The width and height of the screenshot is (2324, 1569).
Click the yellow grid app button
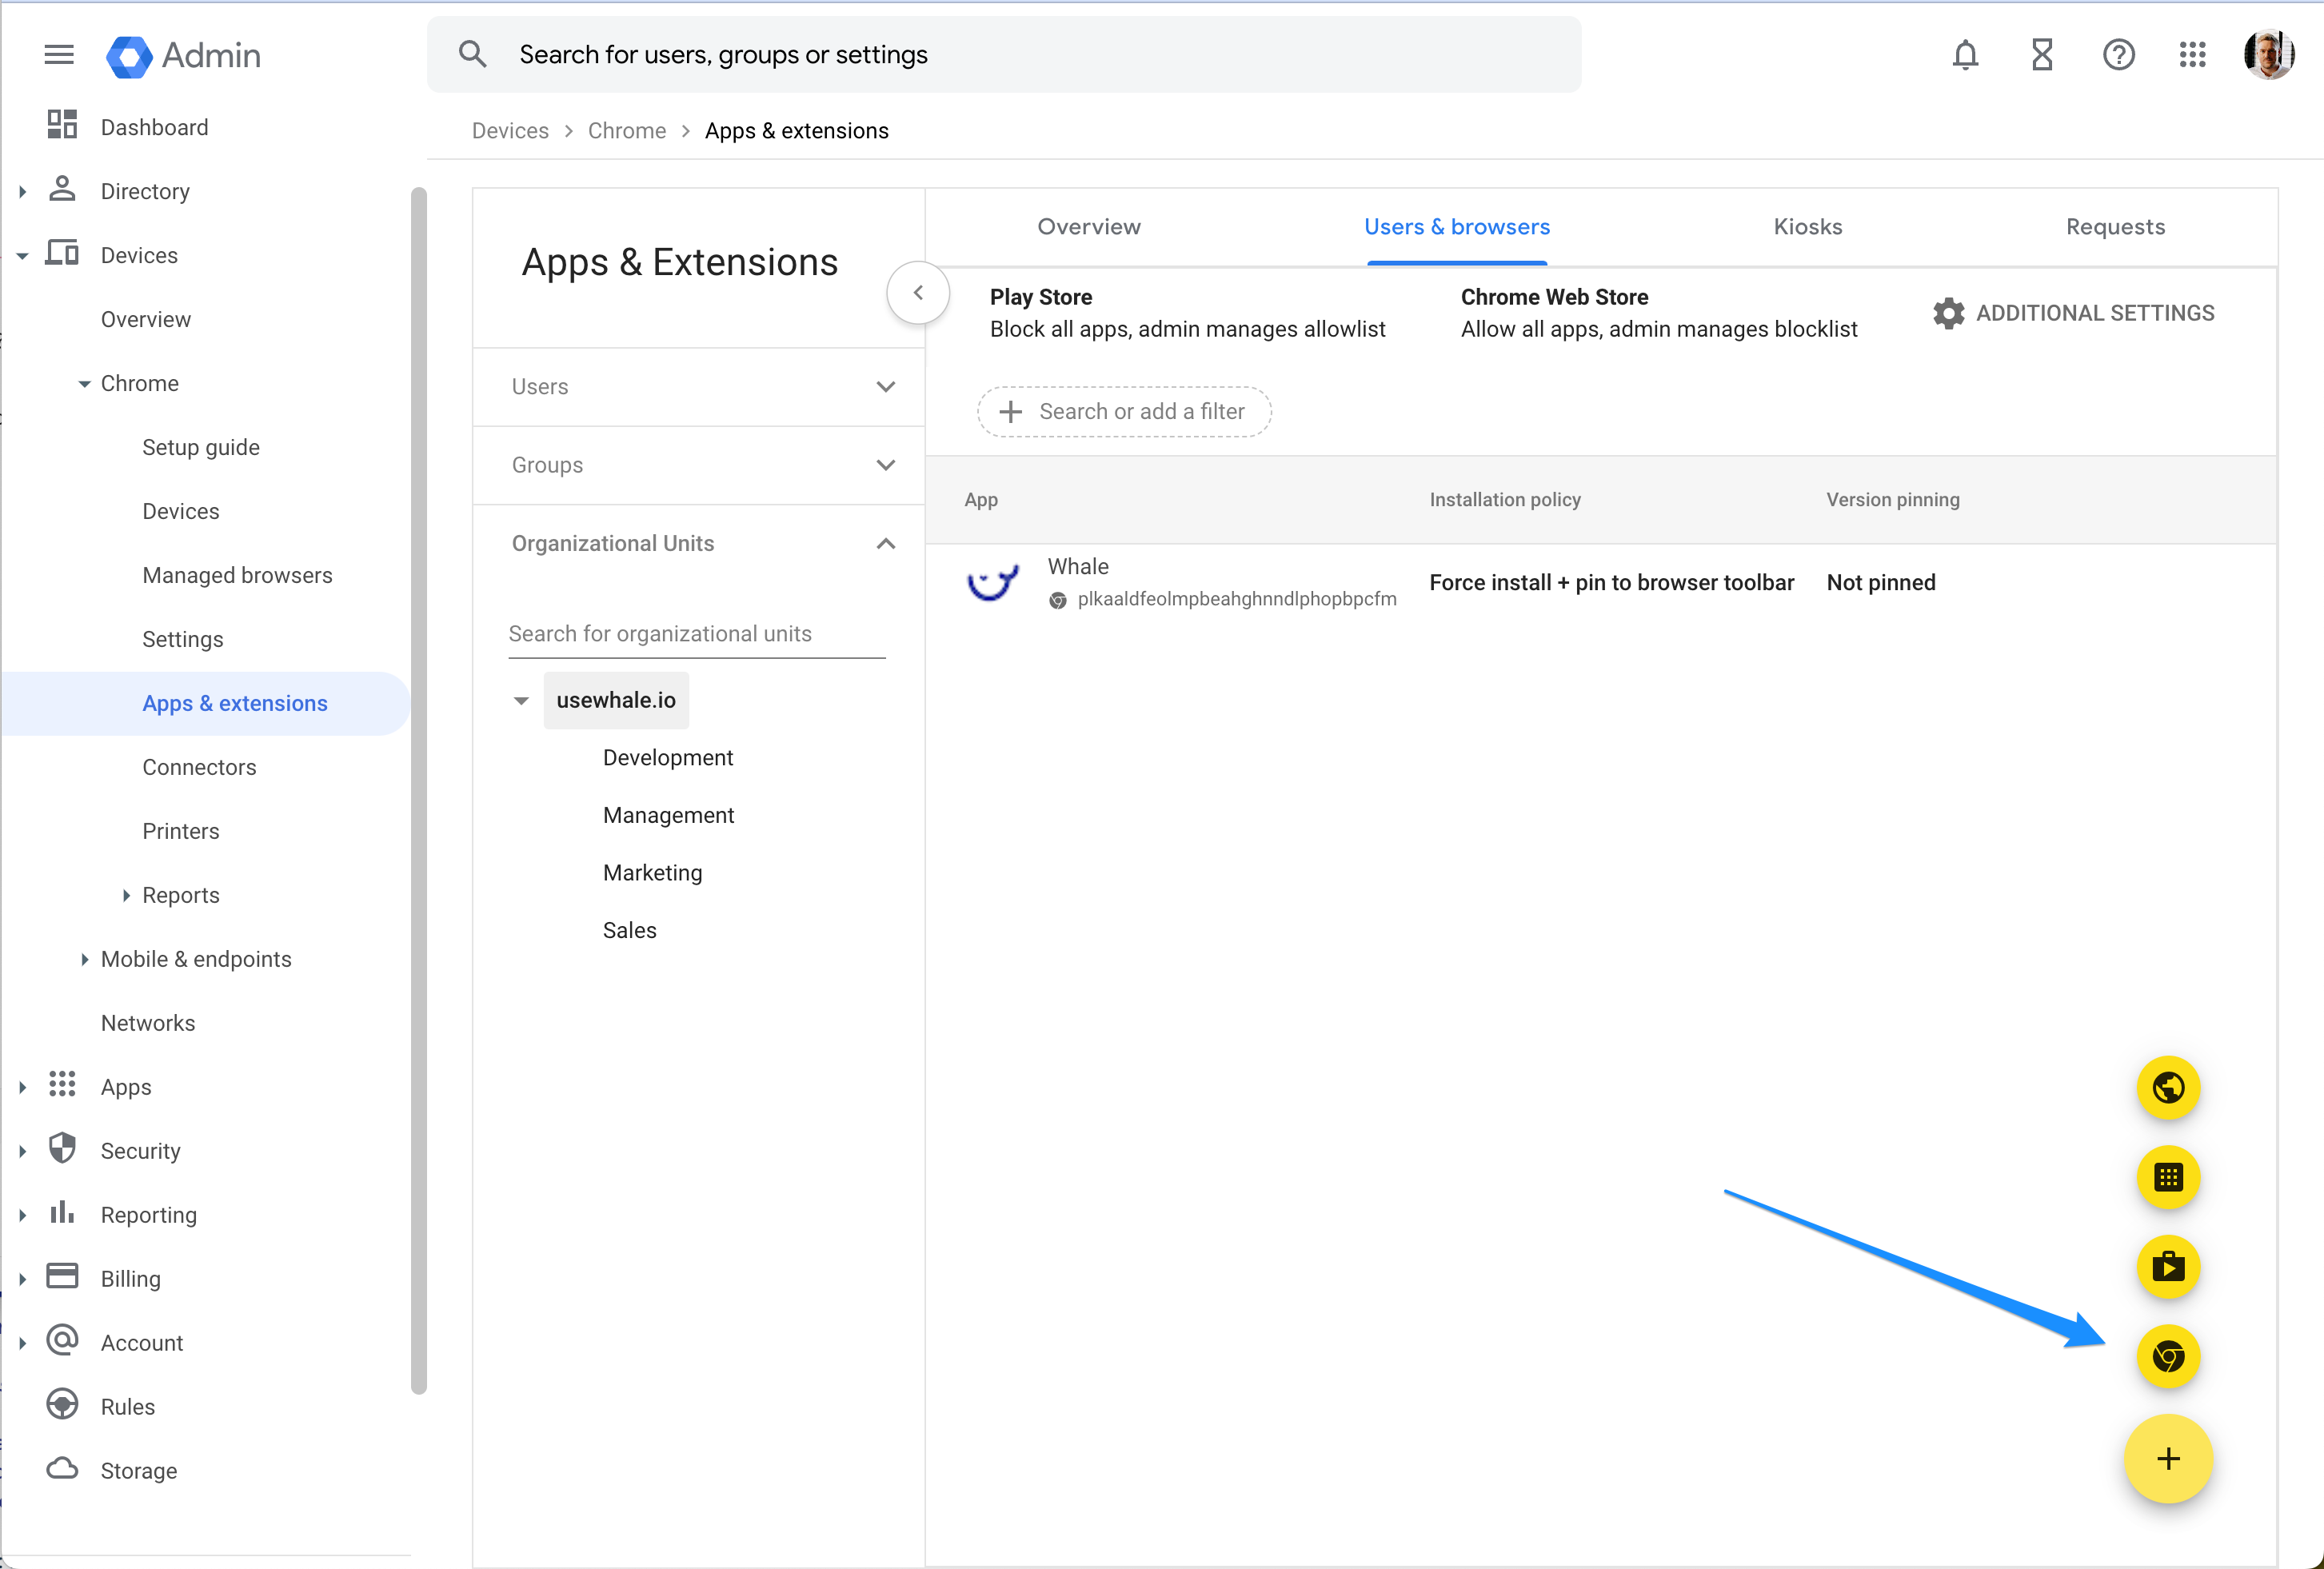click(2167, 1177)
